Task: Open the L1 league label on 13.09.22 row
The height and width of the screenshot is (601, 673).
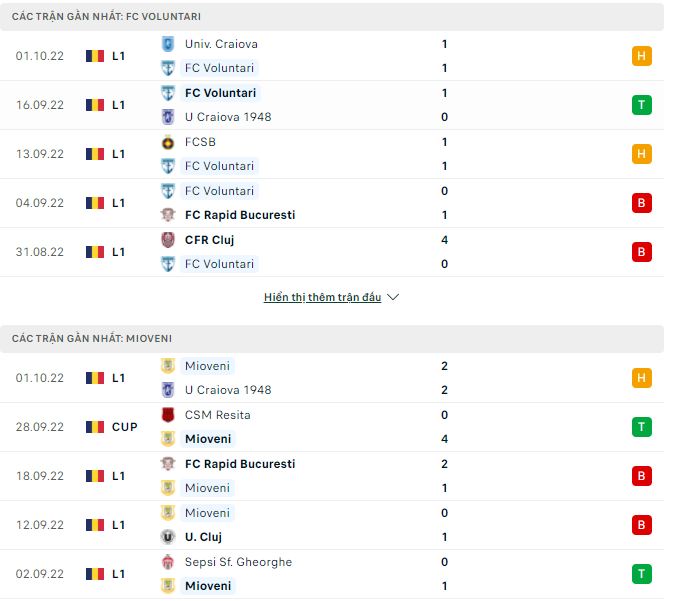Action: [x=119, y=154]
